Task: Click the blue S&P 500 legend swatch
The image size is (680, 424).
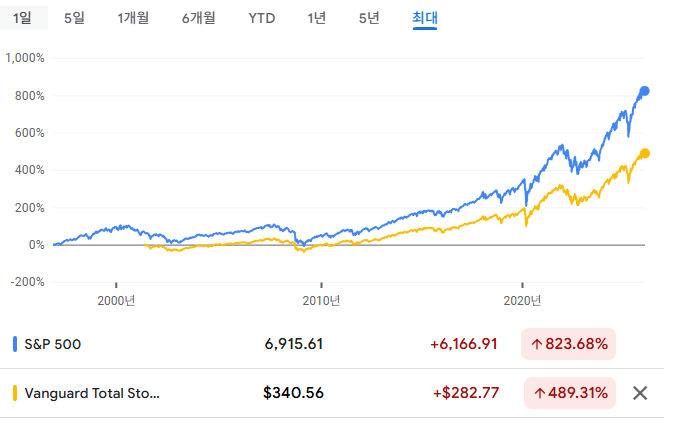Action: (15, 344)
